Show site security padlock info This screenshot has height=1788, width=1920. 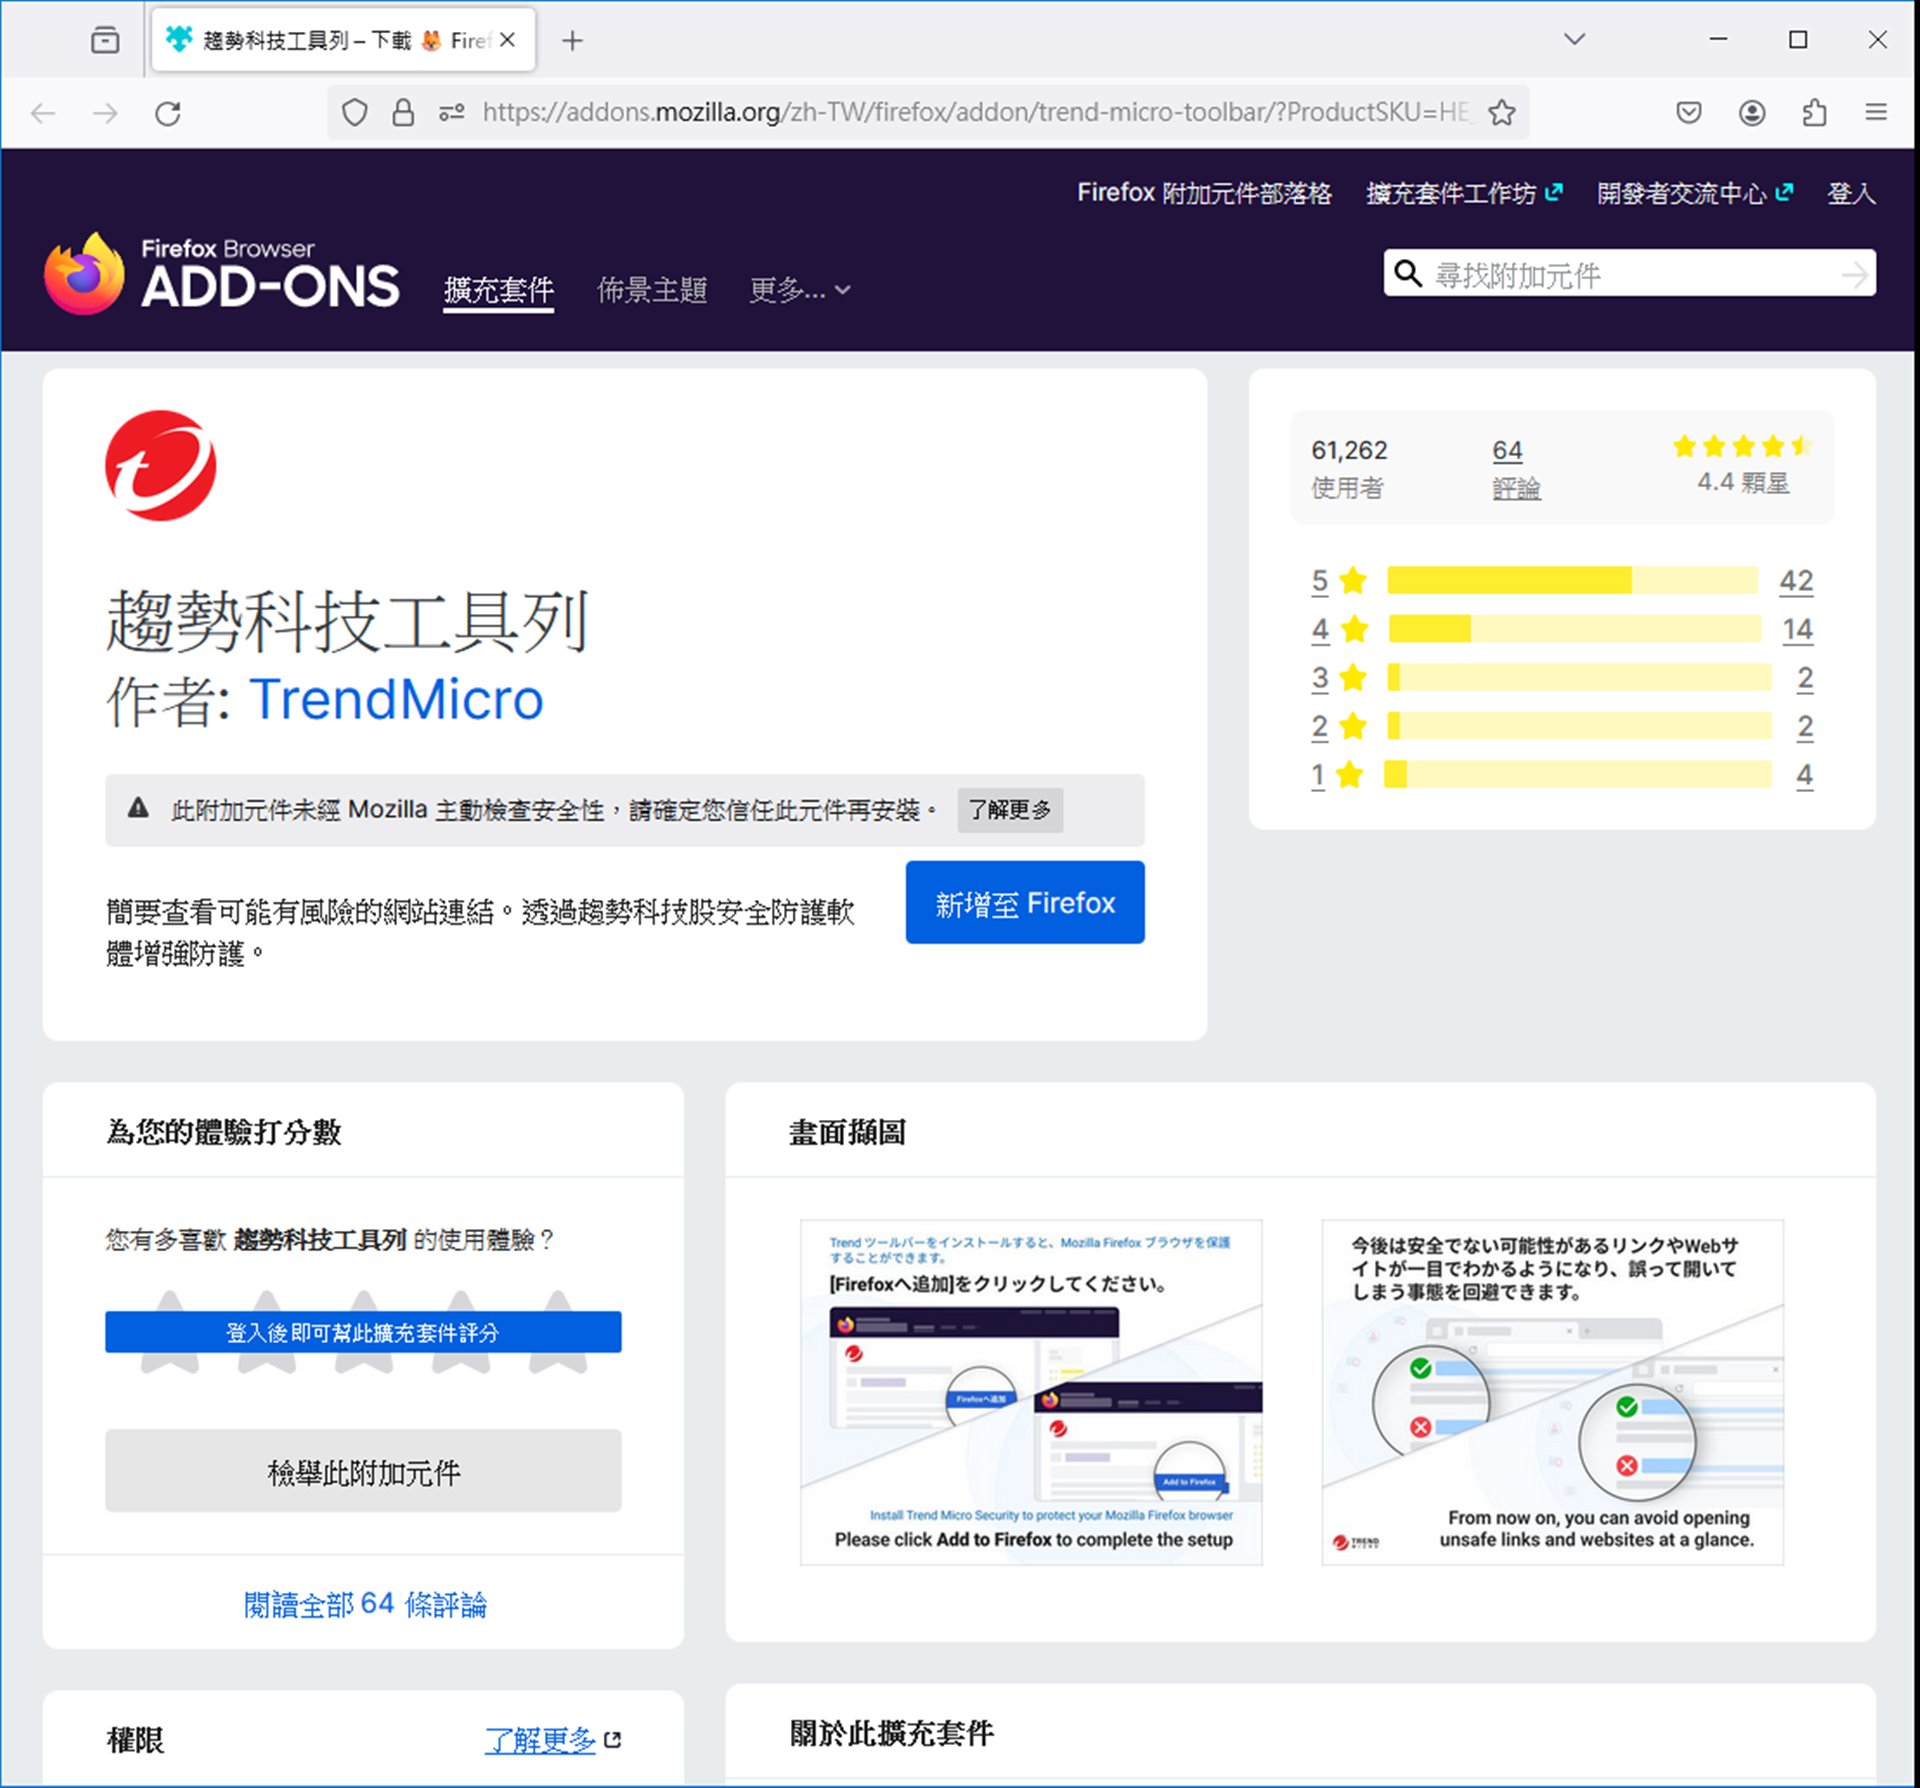403,113
